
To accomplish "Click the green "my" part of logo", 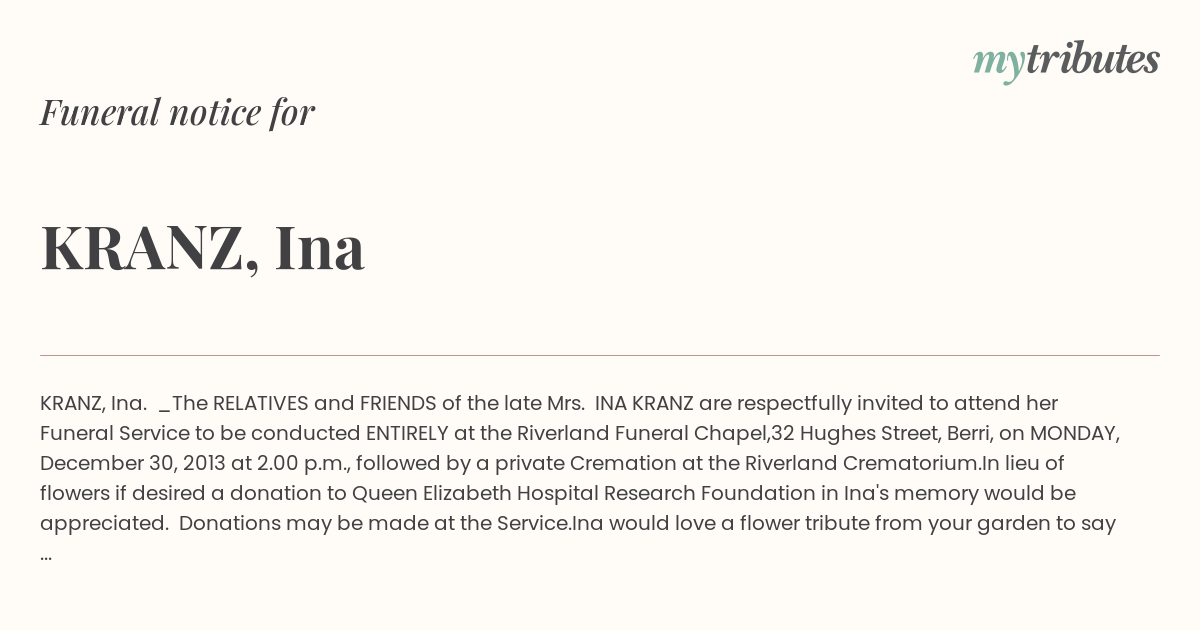I will click(x=999, y=64).
